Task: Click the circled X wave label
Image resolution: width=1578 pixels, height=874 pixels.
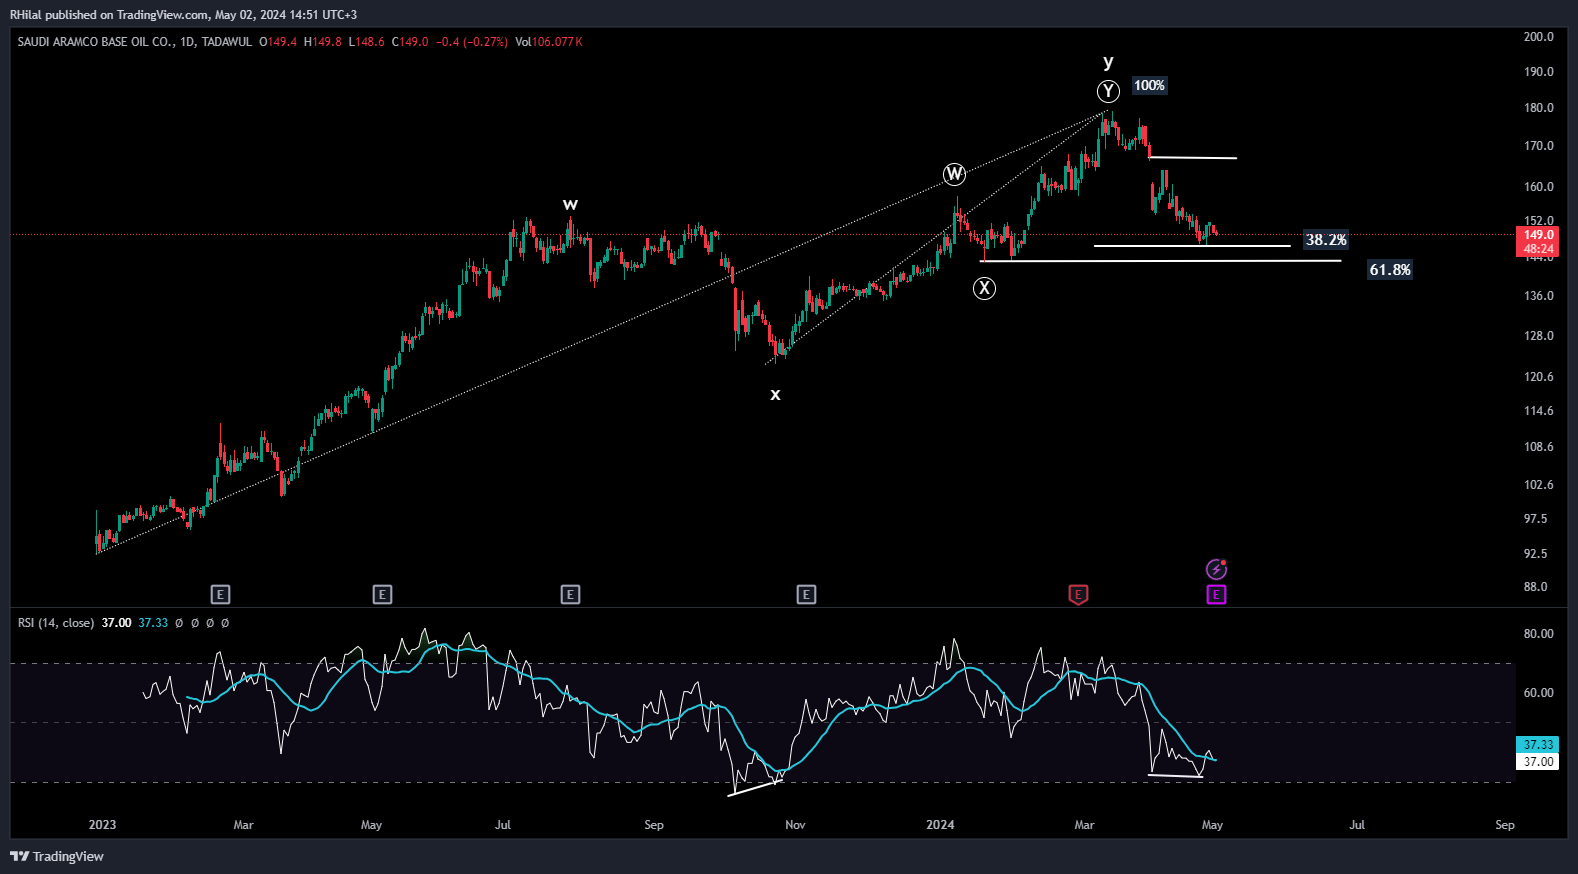Action: pyautogui.click(x=985, y=289)
